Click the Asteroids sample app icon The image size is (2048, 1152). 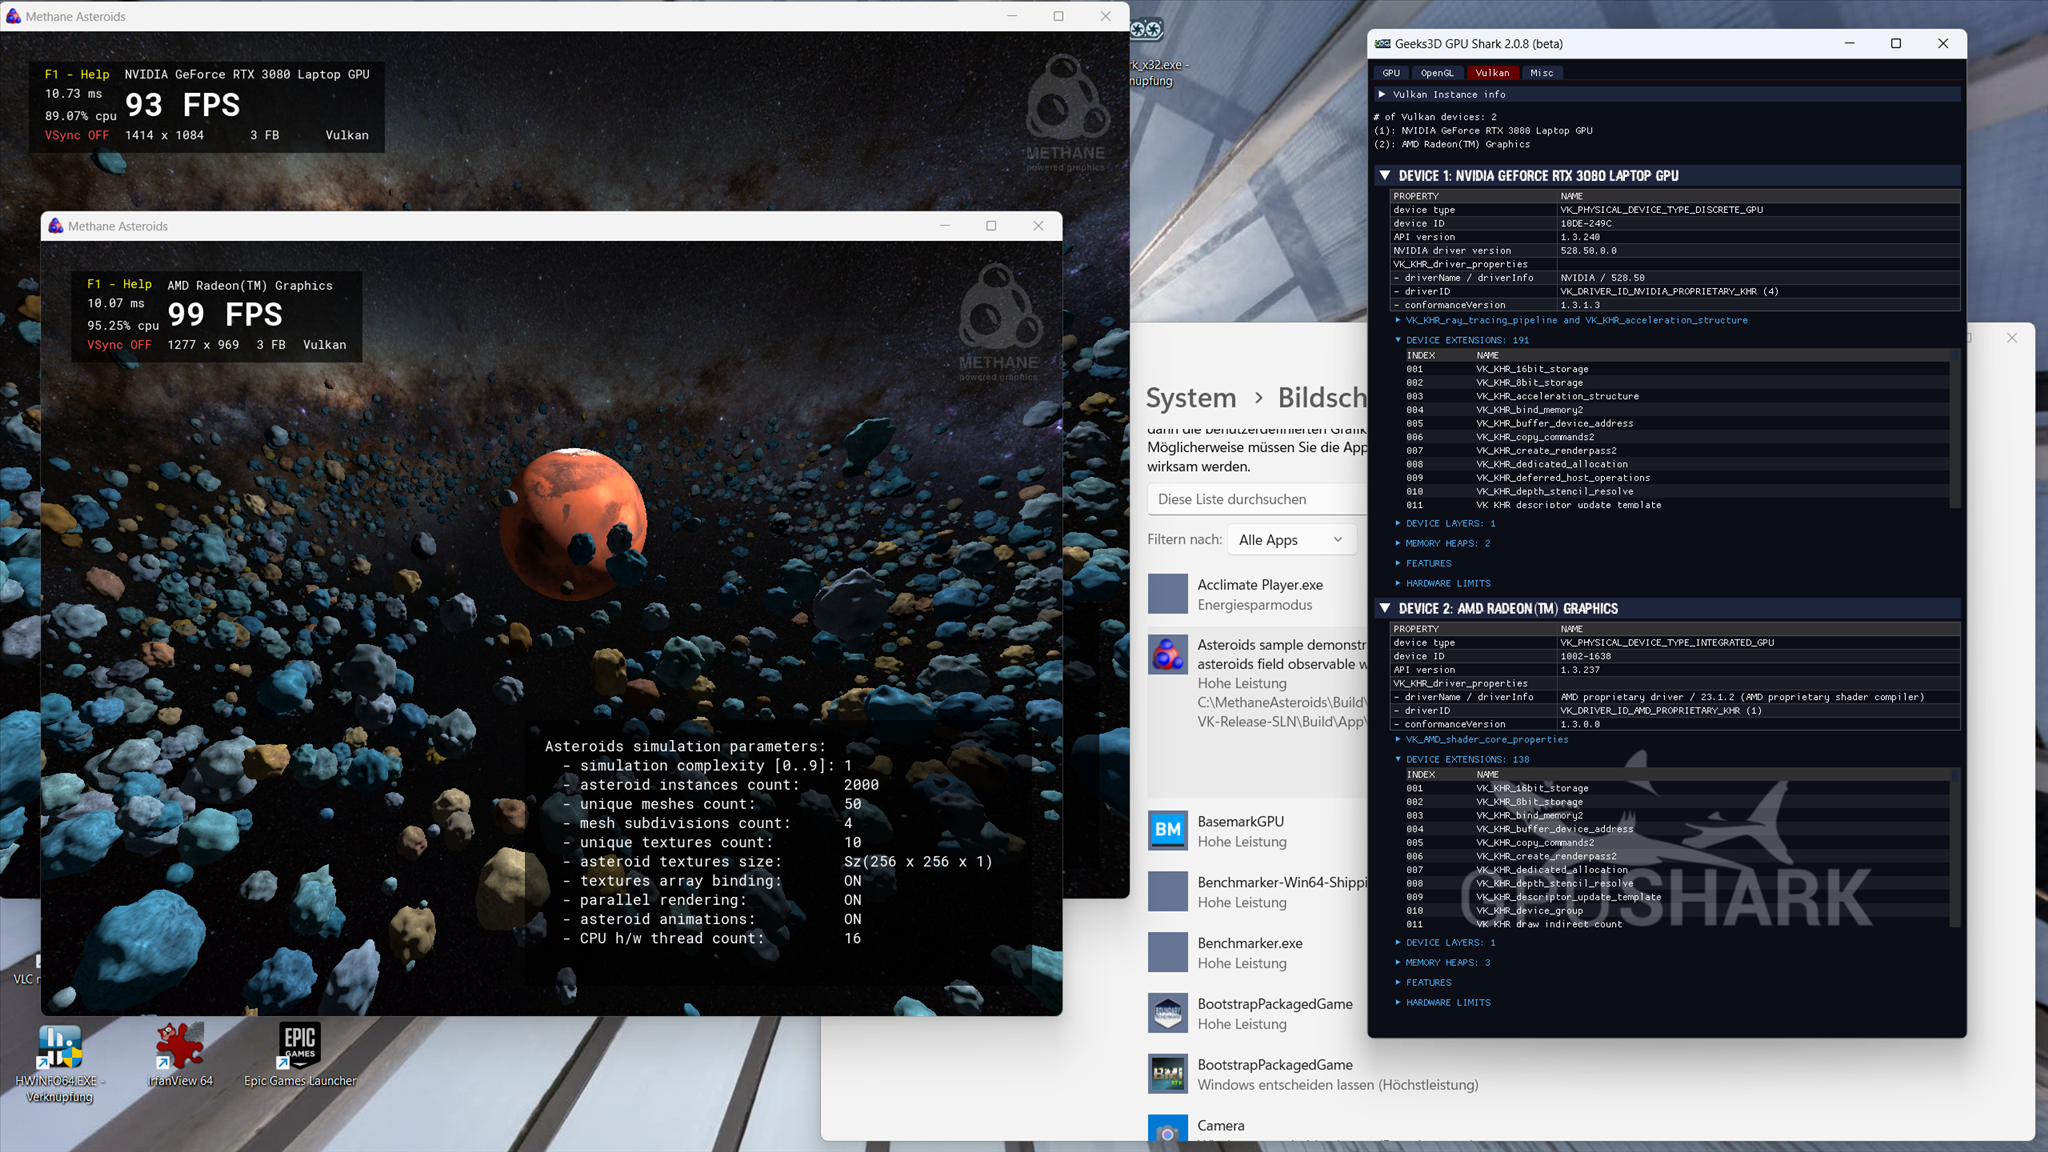coord(1167,655)
